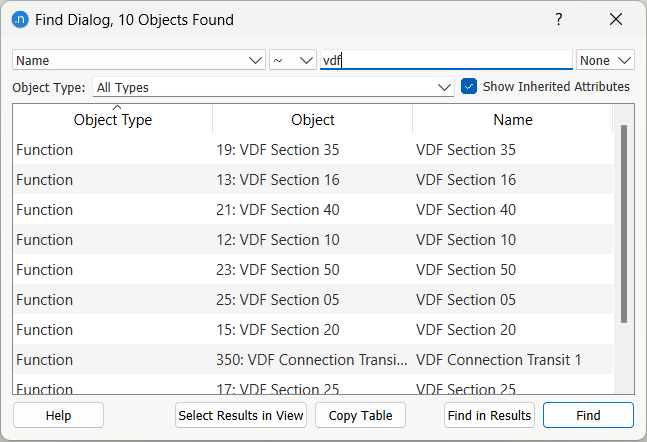This screenshot has width=647, height=442.
Task: Toggle Show Inherited Attributes checkbox
Action: pyautogui.click(x=469, y=87)
